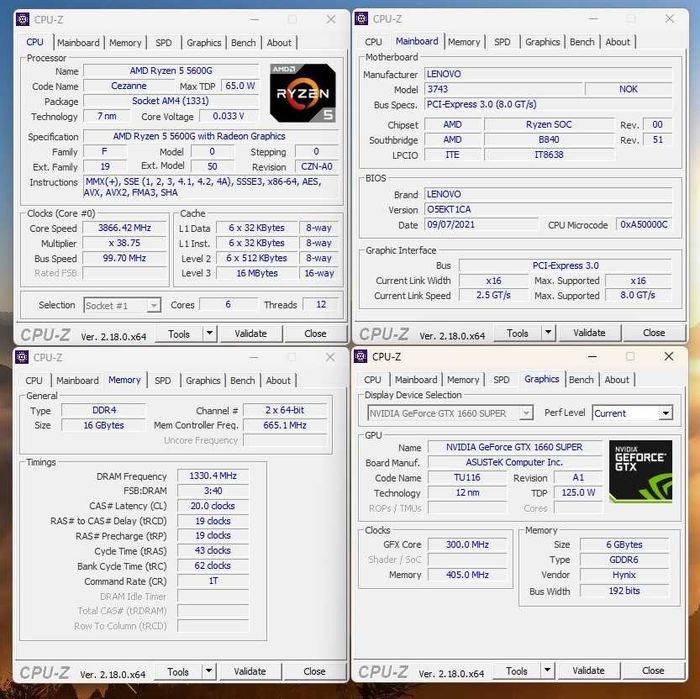Click Close button in CPU window
700x699 pixels.
pyautogui.click(x=315, y=334)
